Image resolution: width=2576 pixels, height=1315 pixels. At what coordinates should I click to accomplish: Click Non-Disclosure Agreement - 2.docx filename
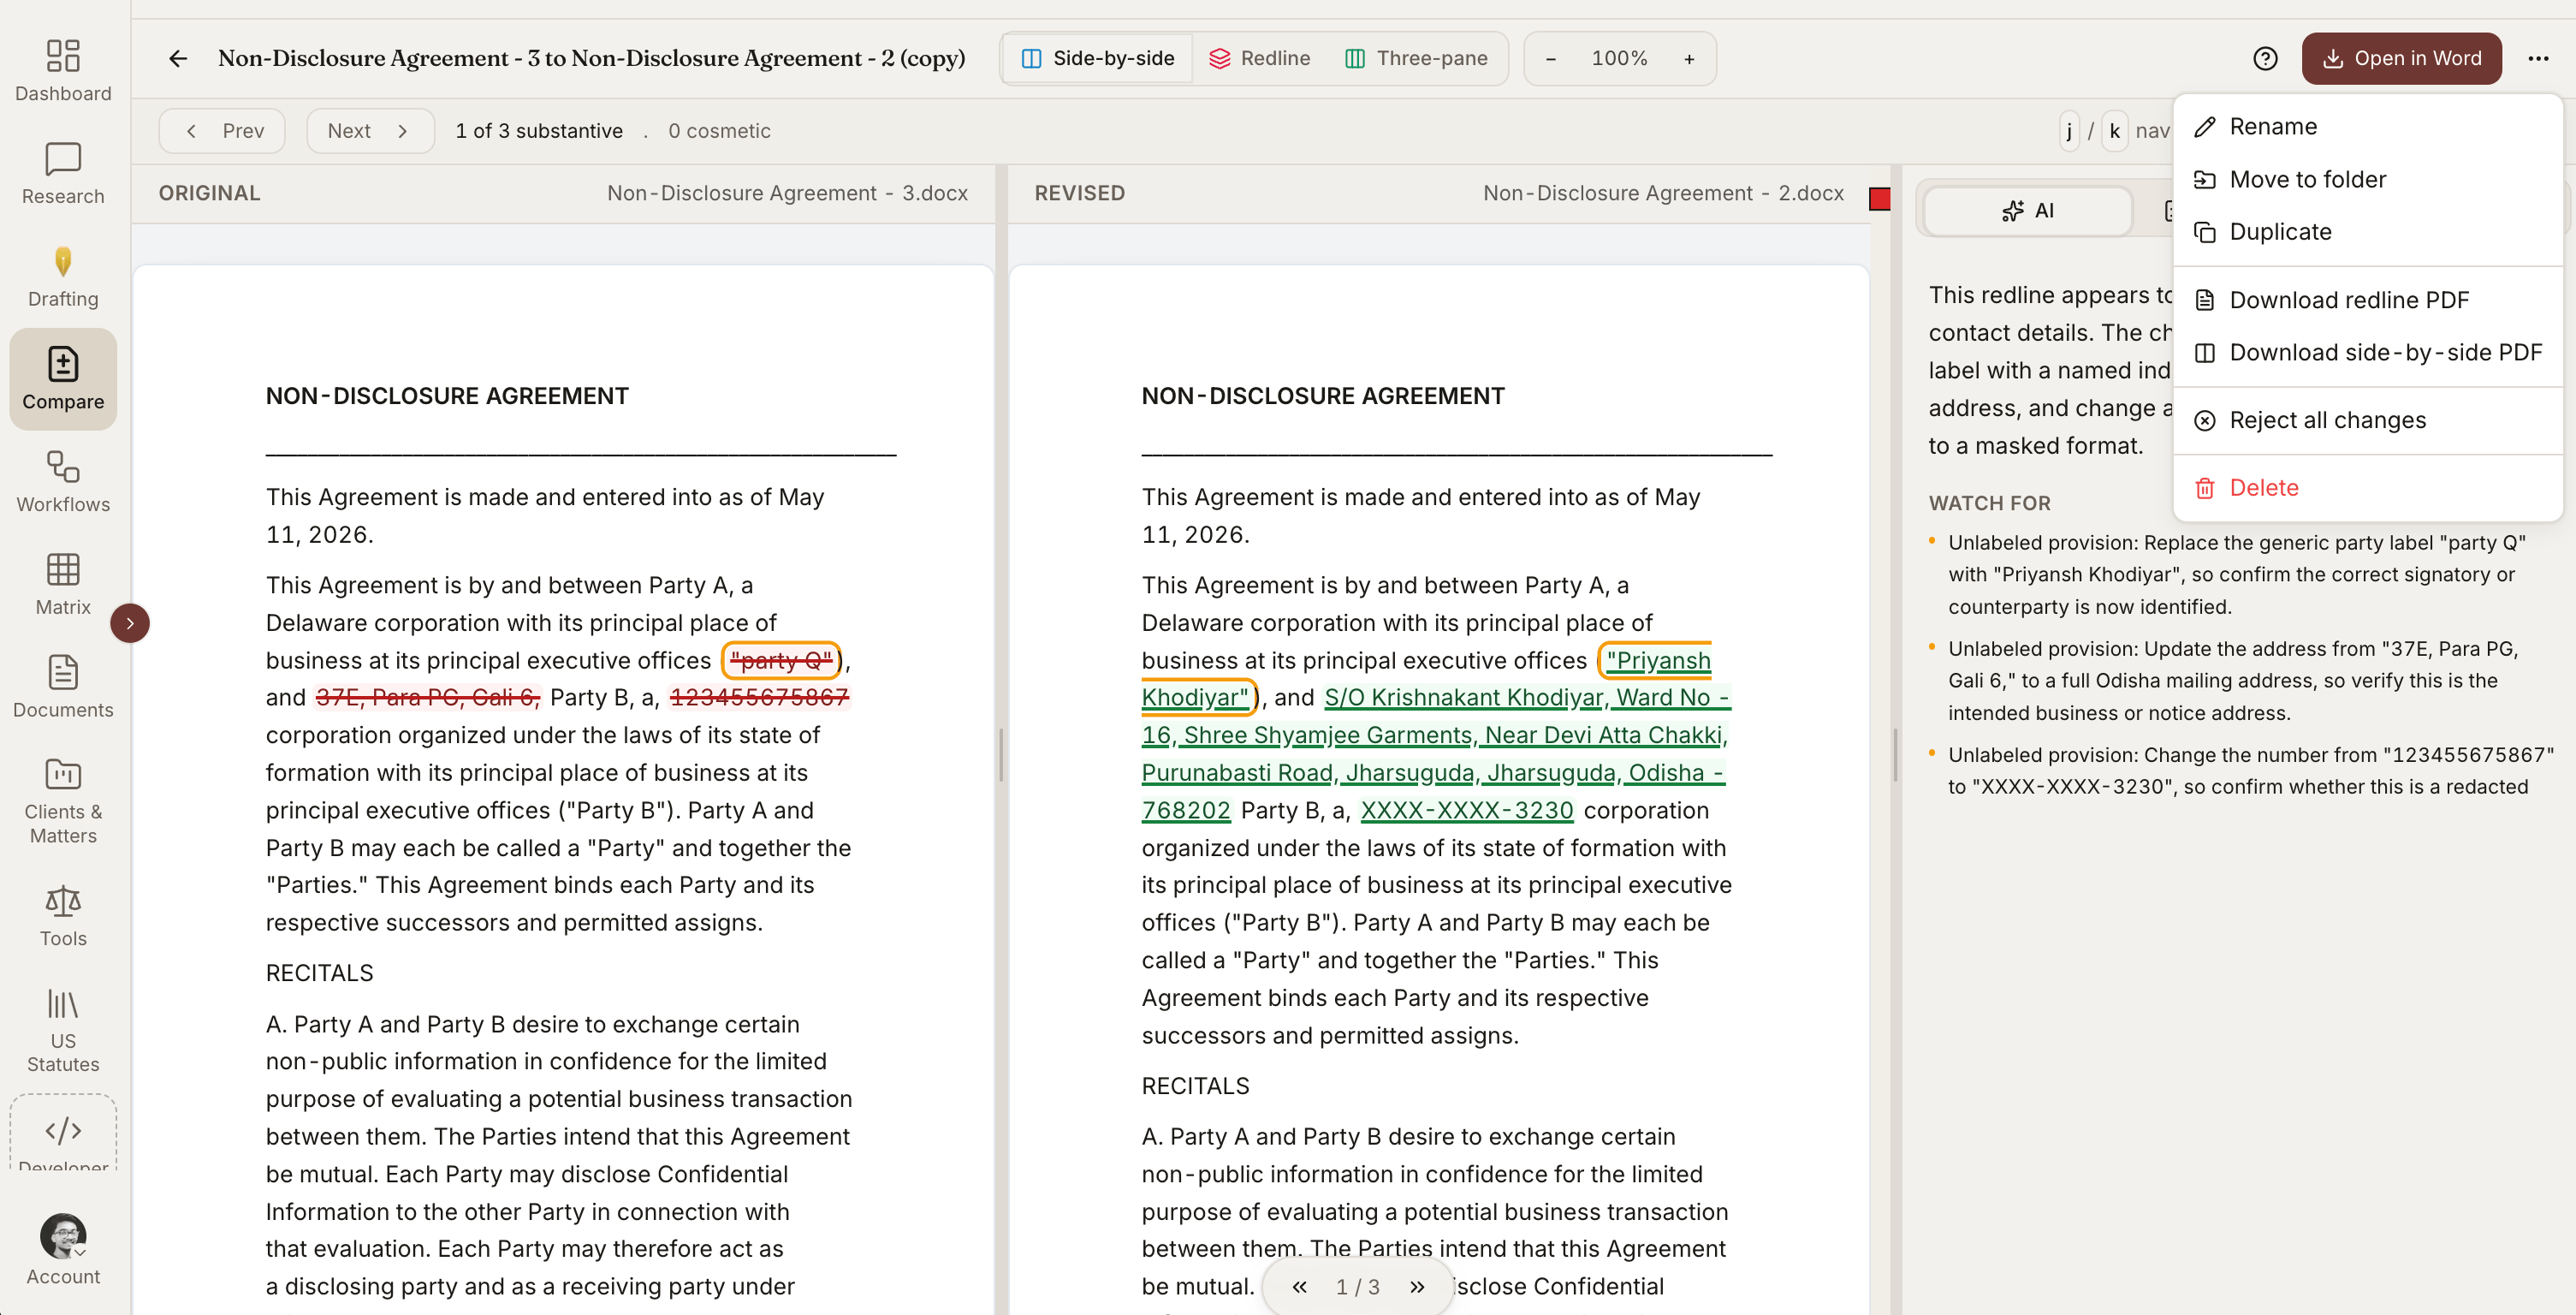tap(1663, 193)
